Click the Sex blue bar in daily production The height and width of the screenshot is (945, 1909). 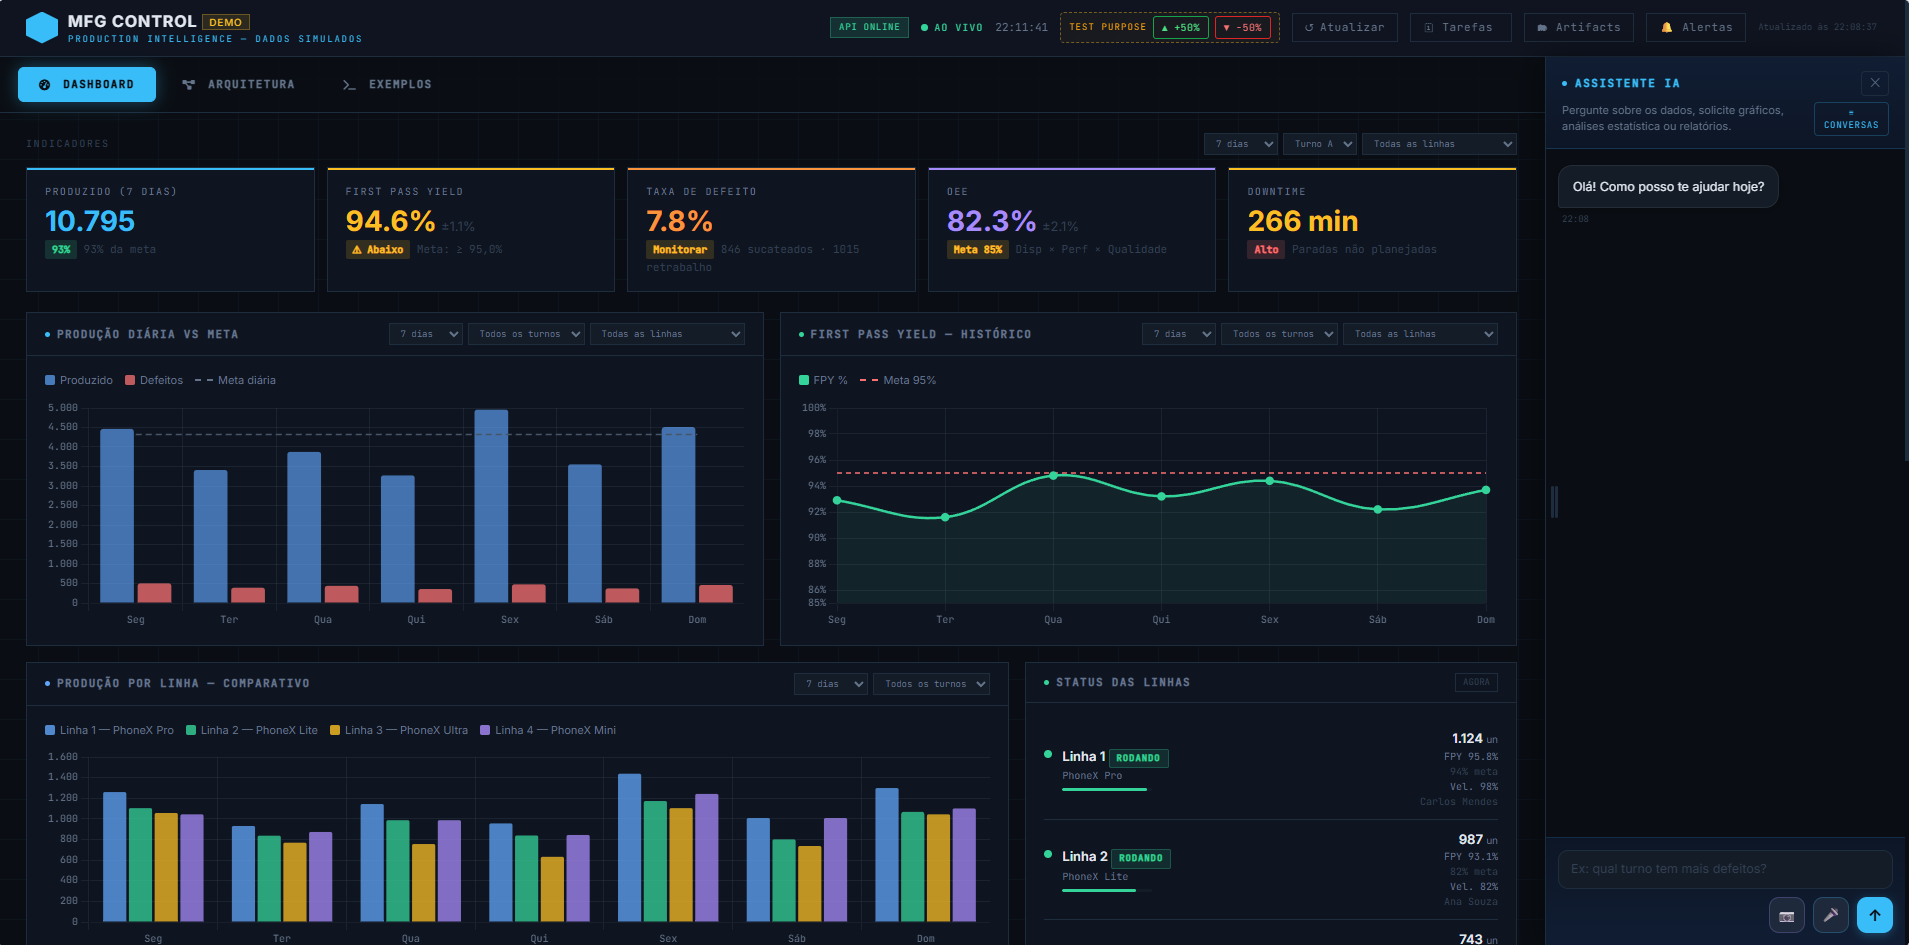point(491,506)
